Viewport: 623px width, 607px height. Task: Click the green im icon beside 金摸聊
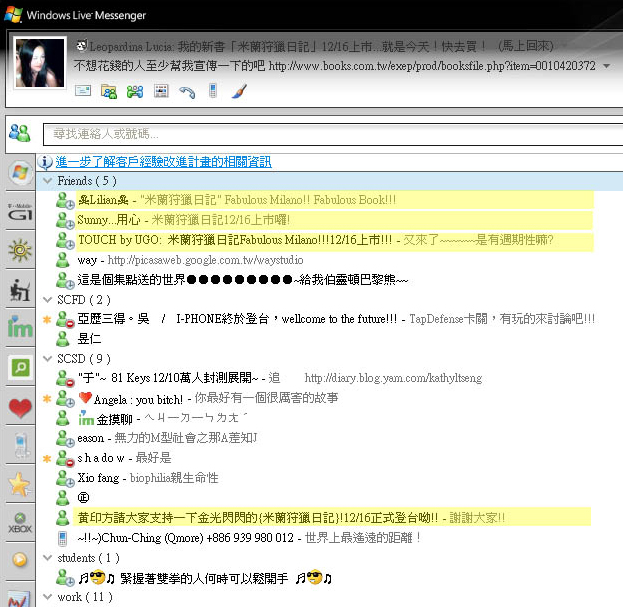[86, 418]
